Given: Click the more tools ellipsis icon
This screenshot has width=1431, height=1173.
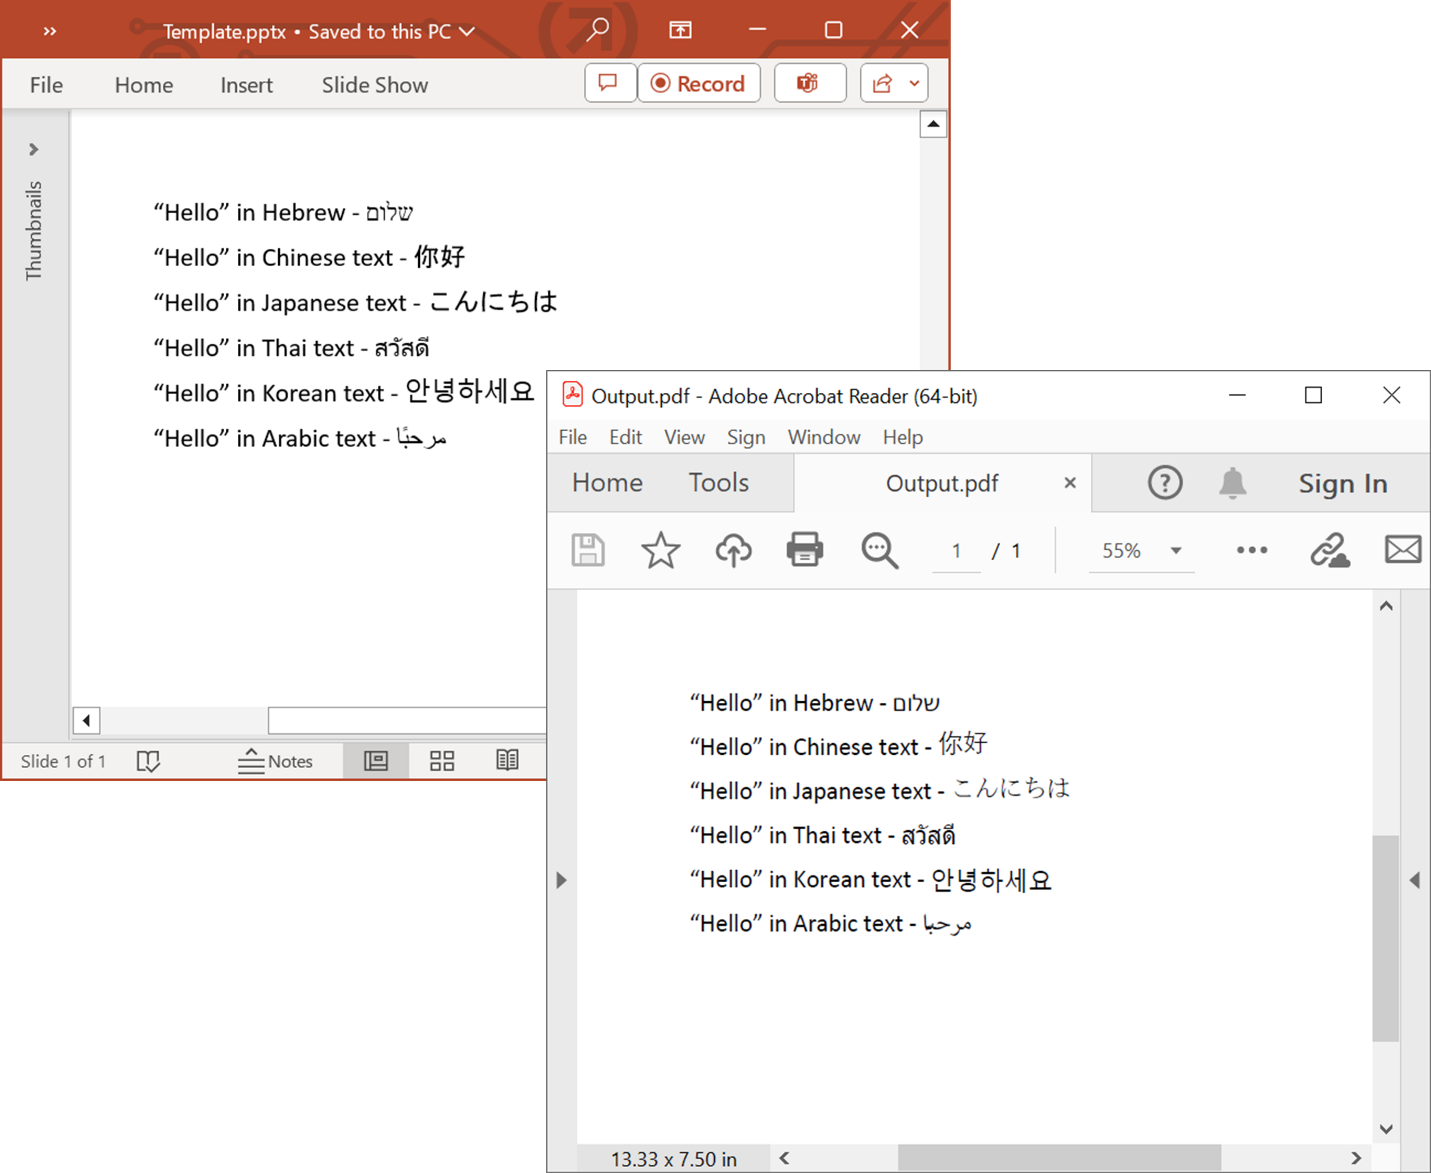Looking at the screenshot, I should [1252, 550].
